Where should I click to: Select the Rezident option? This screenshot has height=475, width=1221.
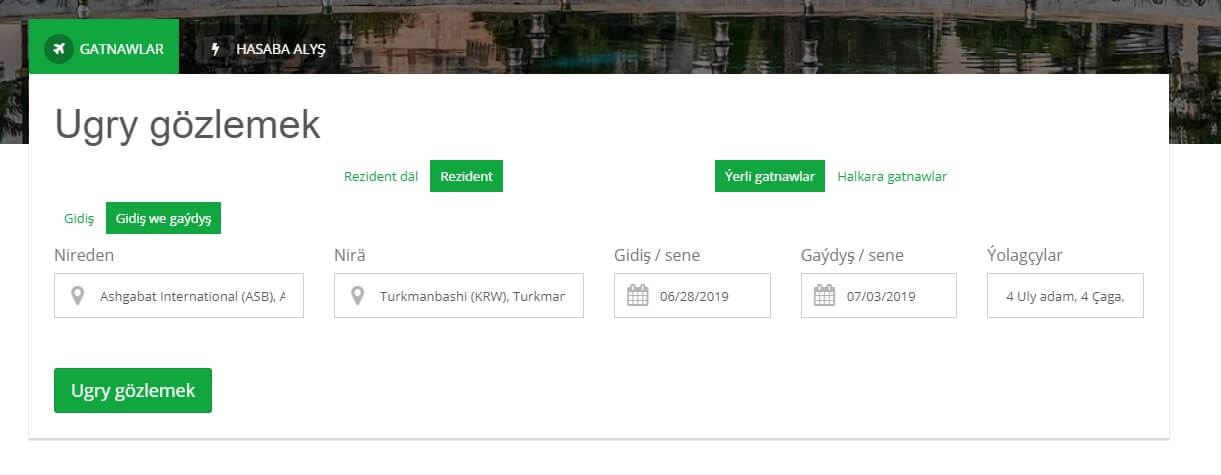coord(466,176)
